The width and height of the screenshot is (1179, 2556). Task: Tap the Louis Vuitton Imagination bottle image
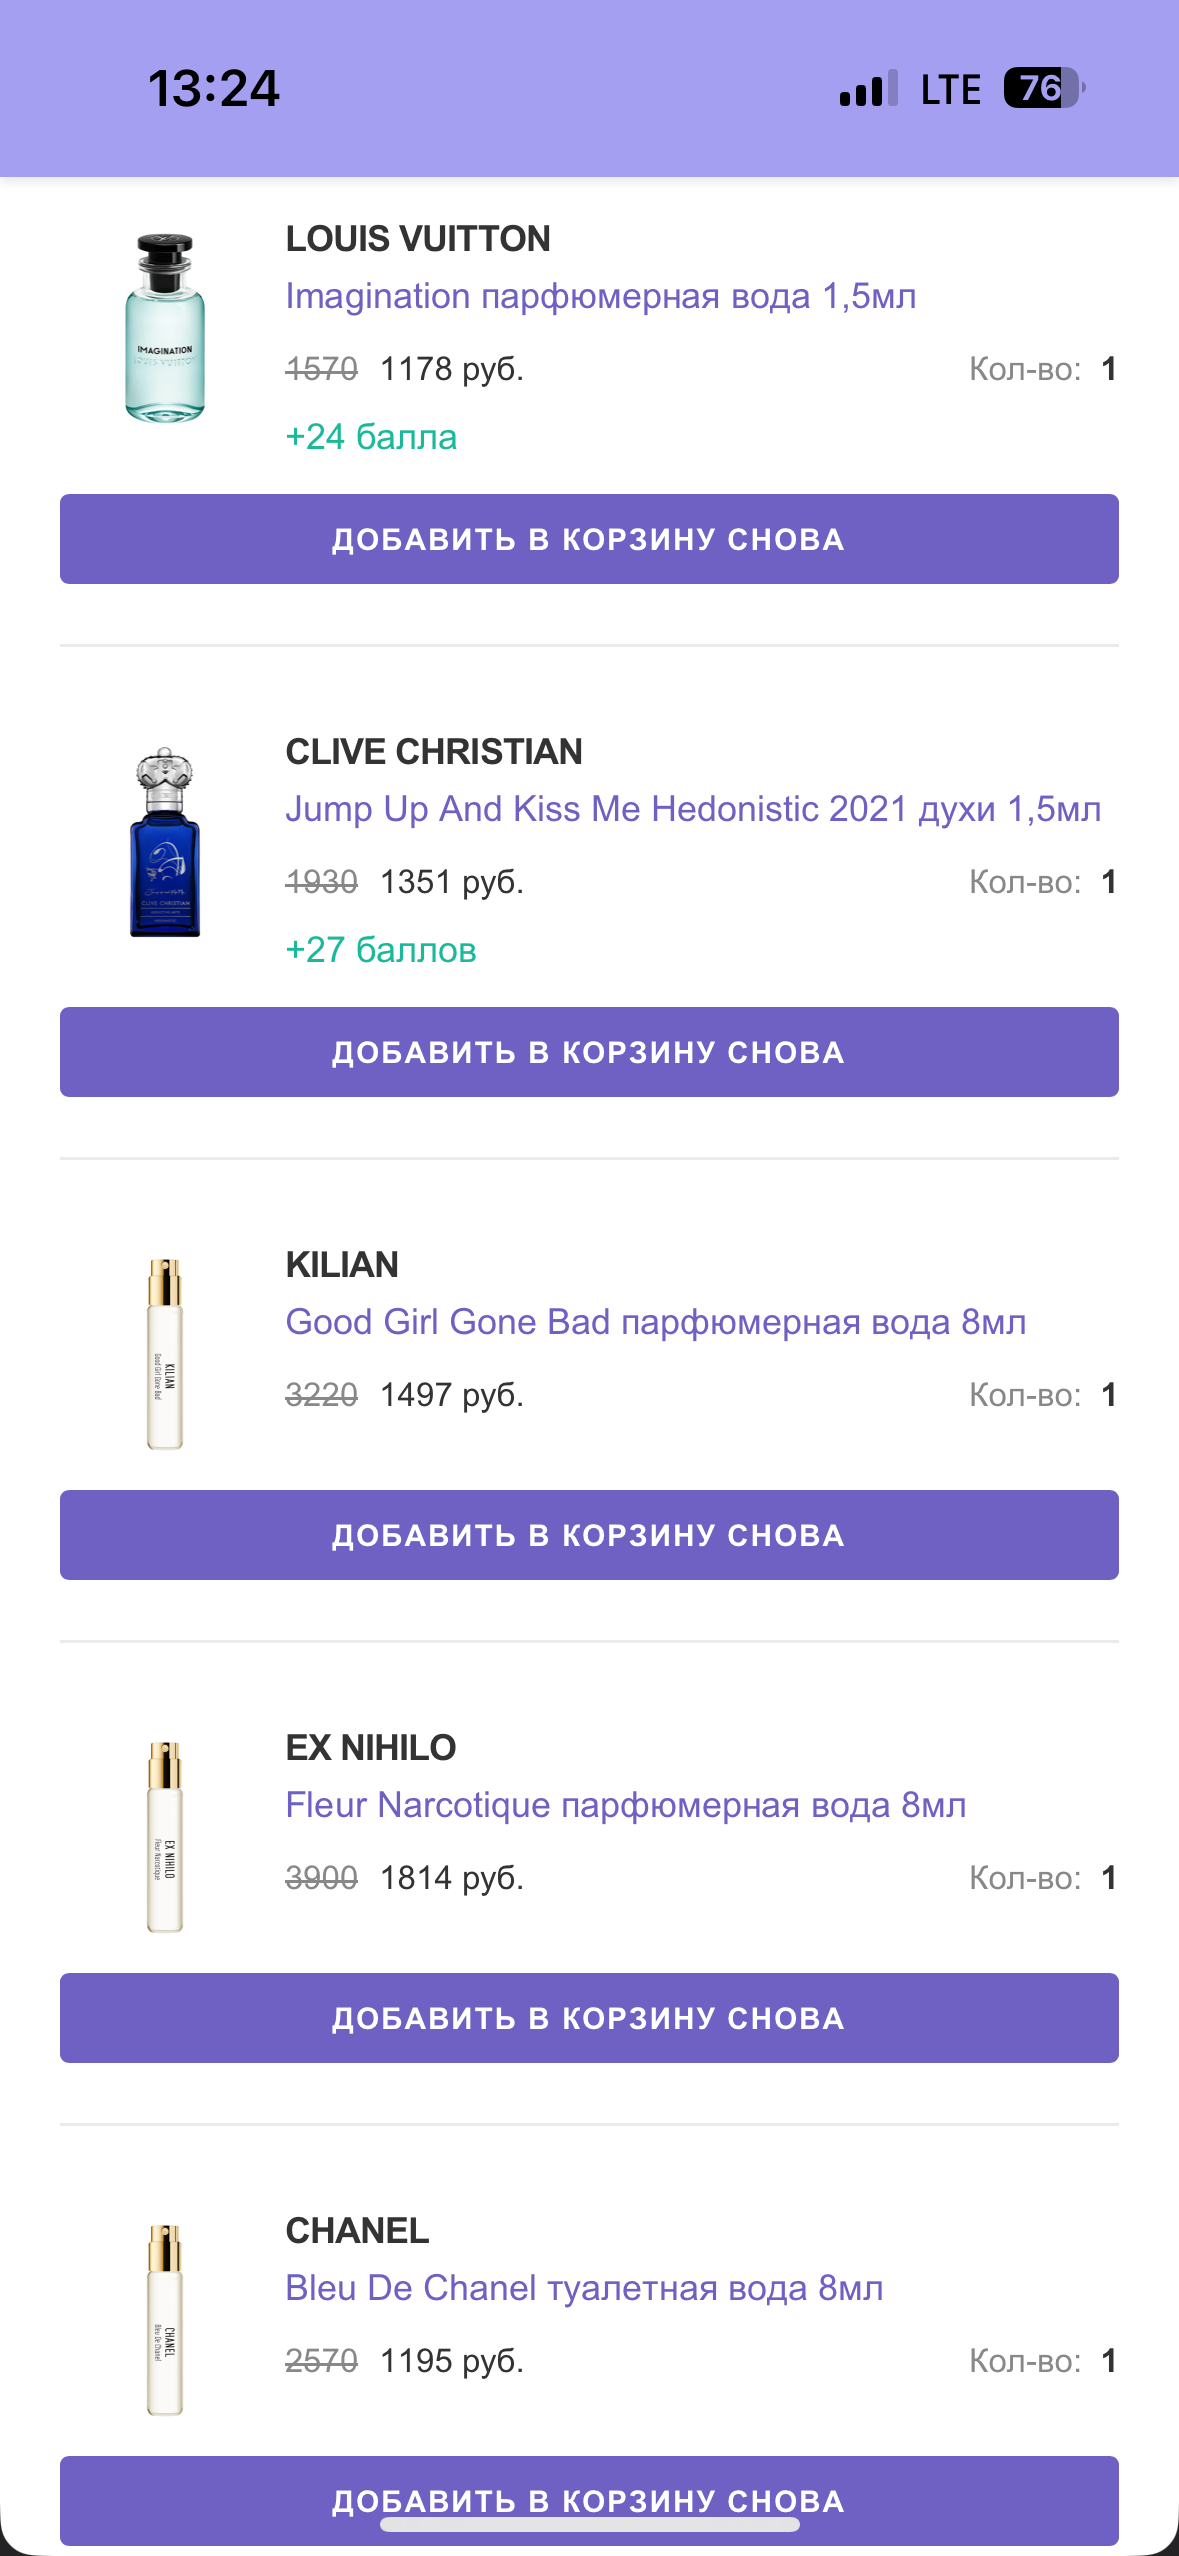(x=165, y=328)
